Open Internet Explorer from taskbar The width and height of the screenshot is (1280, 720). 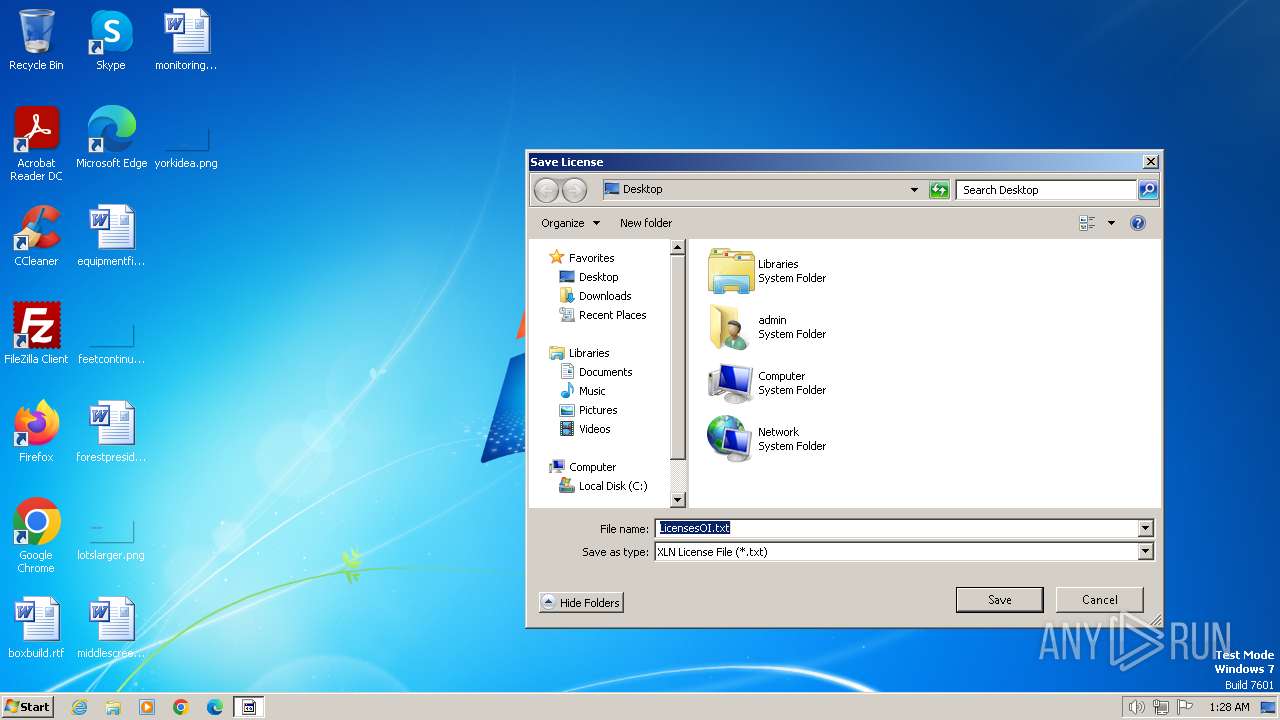coord(79,707)
